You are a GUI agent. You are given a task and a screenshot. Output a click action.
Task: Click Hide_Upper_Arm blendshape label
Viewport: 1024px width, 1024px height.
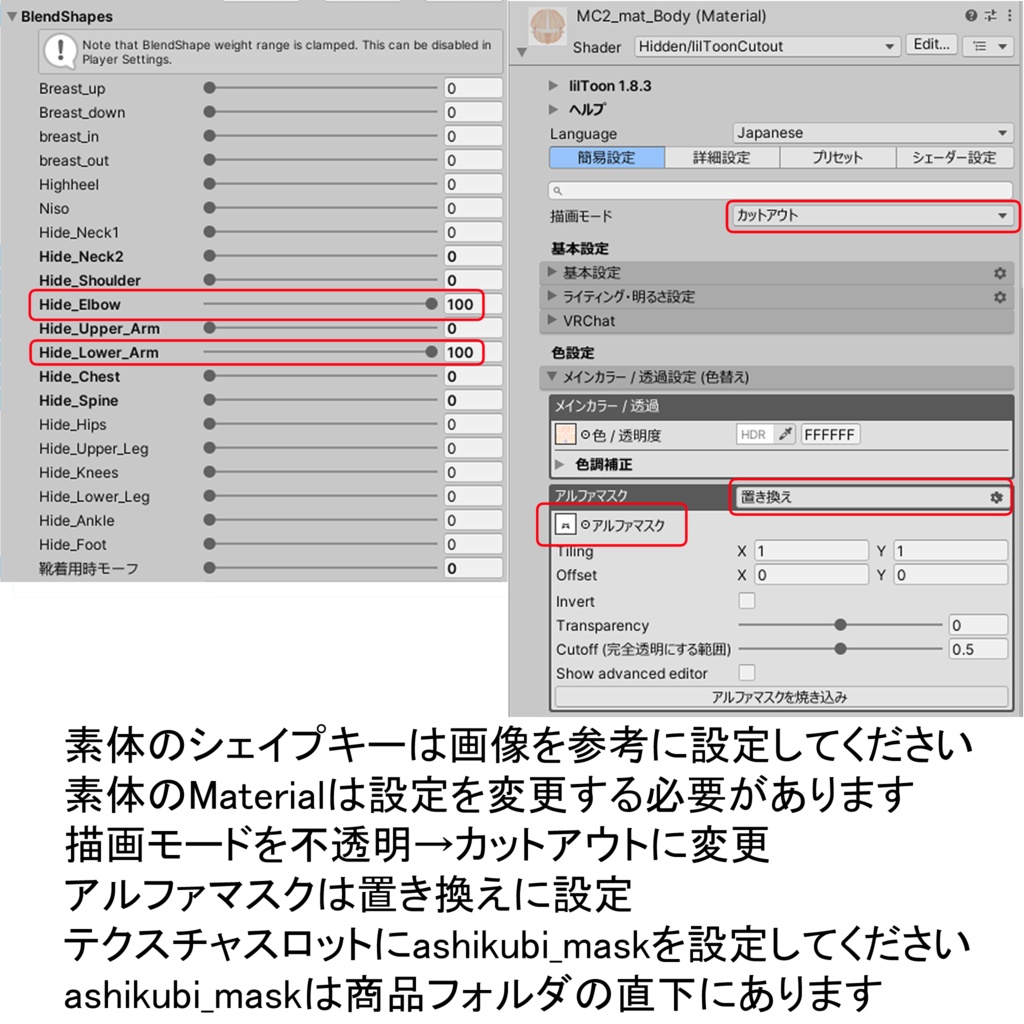click(99, 328)
